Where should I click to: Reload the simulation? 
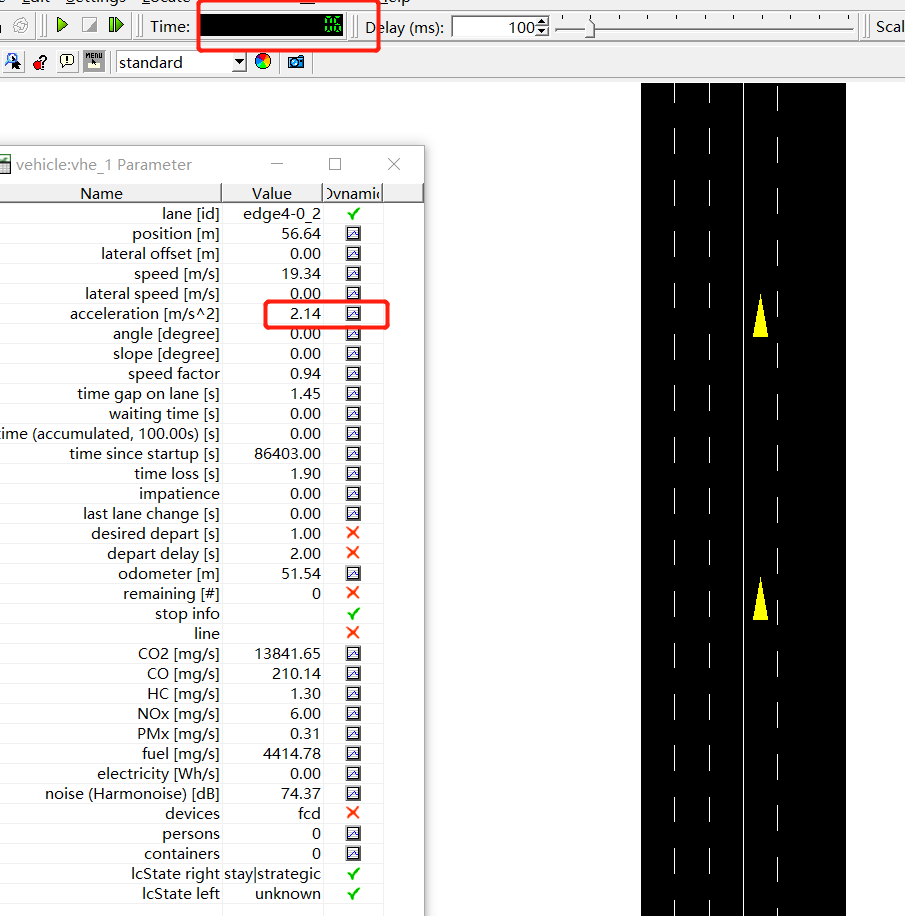click(20, 25)
